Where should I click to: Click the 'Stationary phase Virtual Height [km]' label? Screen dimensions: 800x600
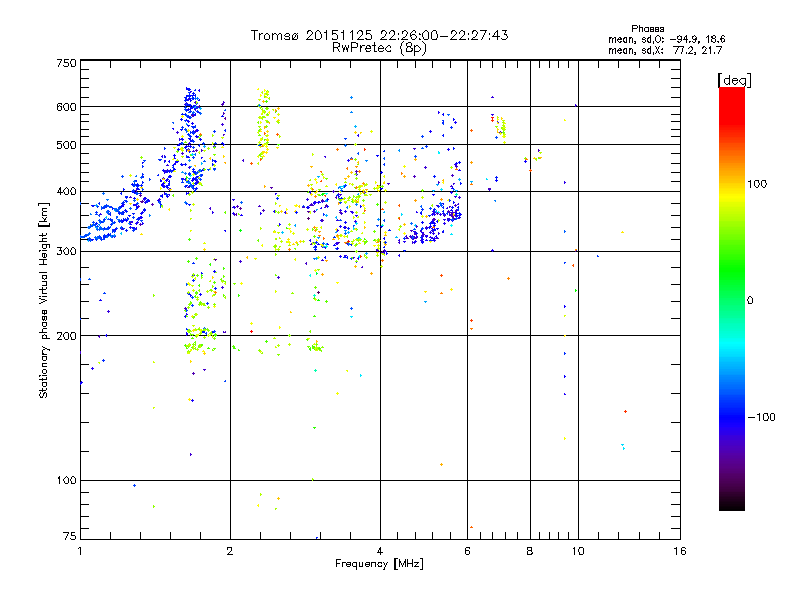click(x=44, y=300)
